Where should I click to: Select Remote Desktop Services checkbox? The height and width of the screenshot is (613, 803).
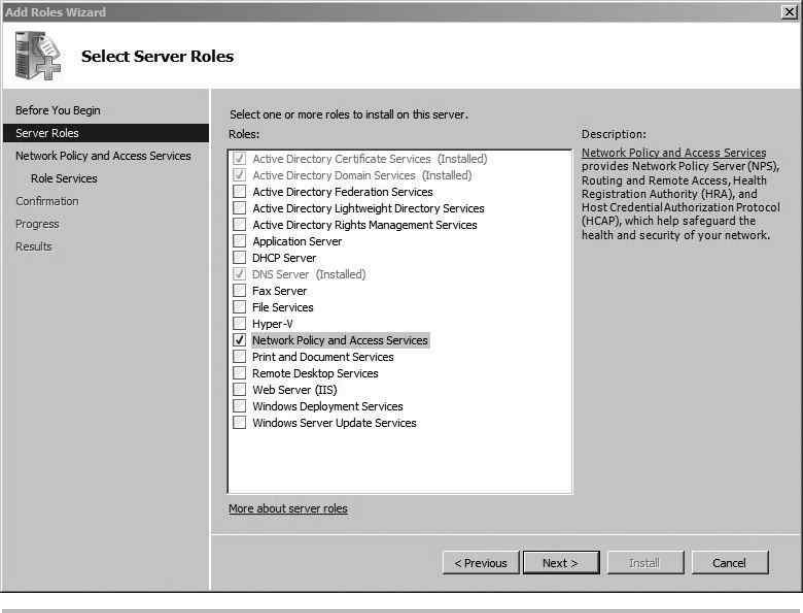239,373
